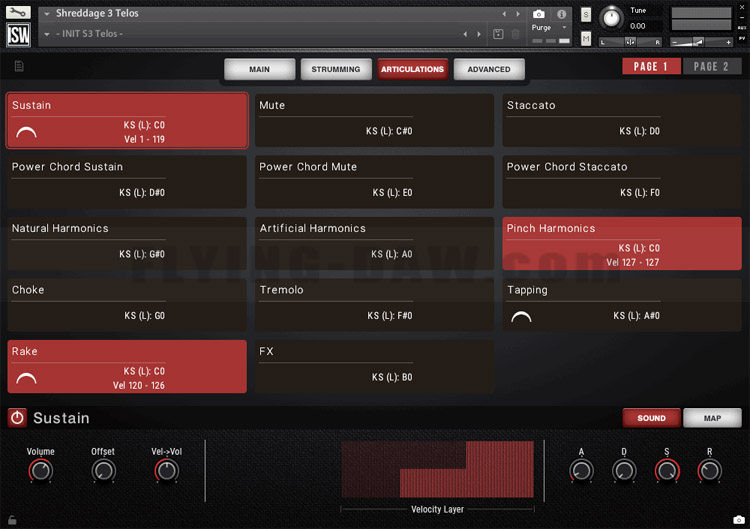Click the Offset knob
The height and width of the screenshot is (529, 750).
pos(103,471)
